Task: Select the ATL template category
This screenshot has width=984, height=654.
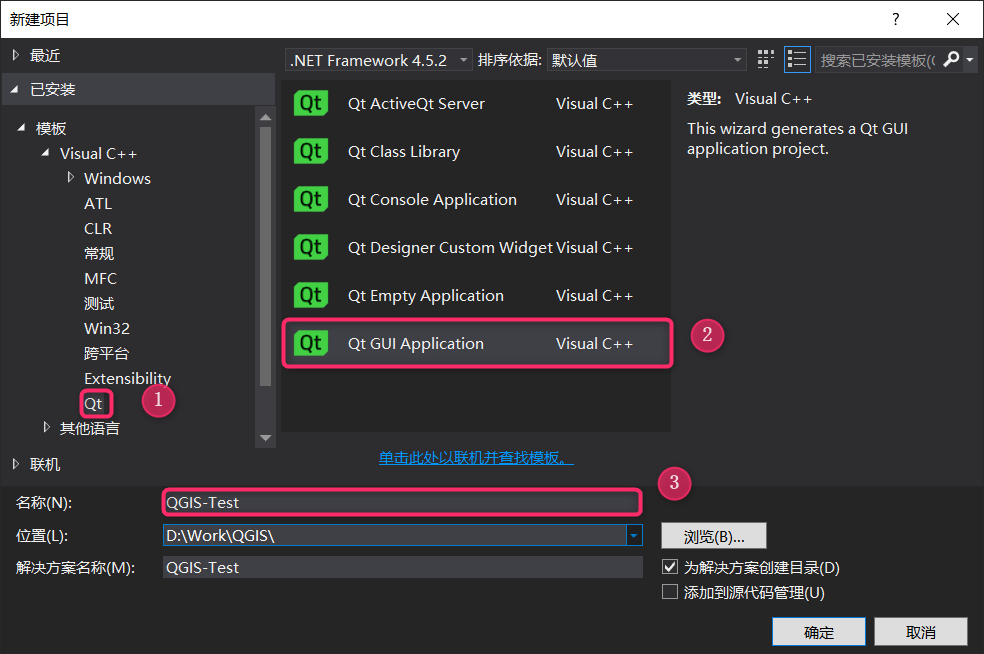Action: [98, 203]
